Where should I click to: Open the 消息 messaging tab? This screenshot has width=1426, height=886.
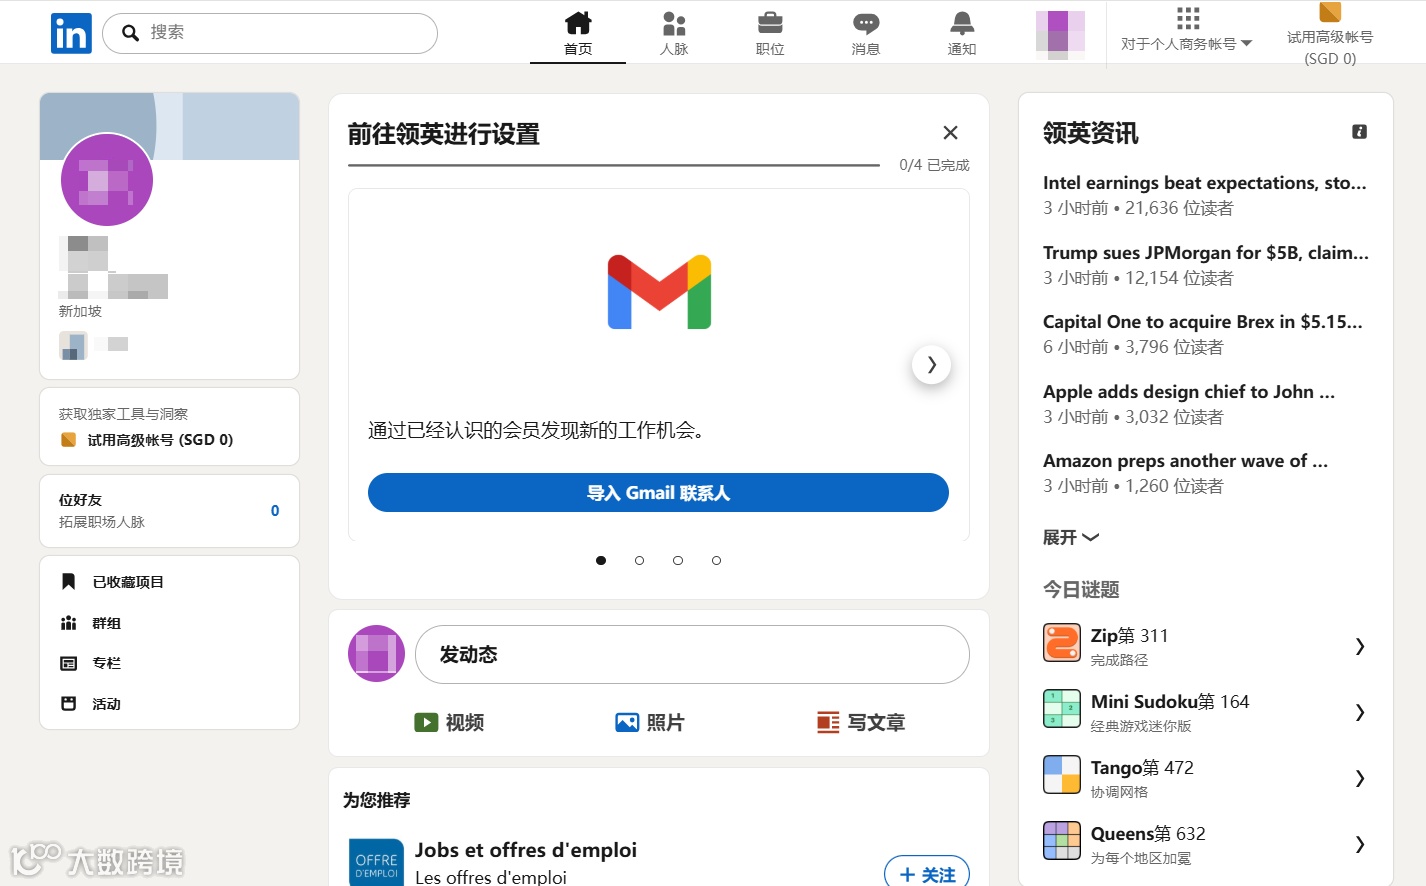(x=866, y=33)
